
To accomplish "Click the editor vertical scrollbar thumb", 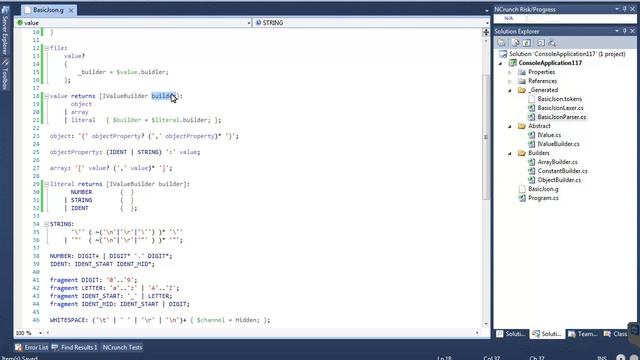I will coord(486,137).
